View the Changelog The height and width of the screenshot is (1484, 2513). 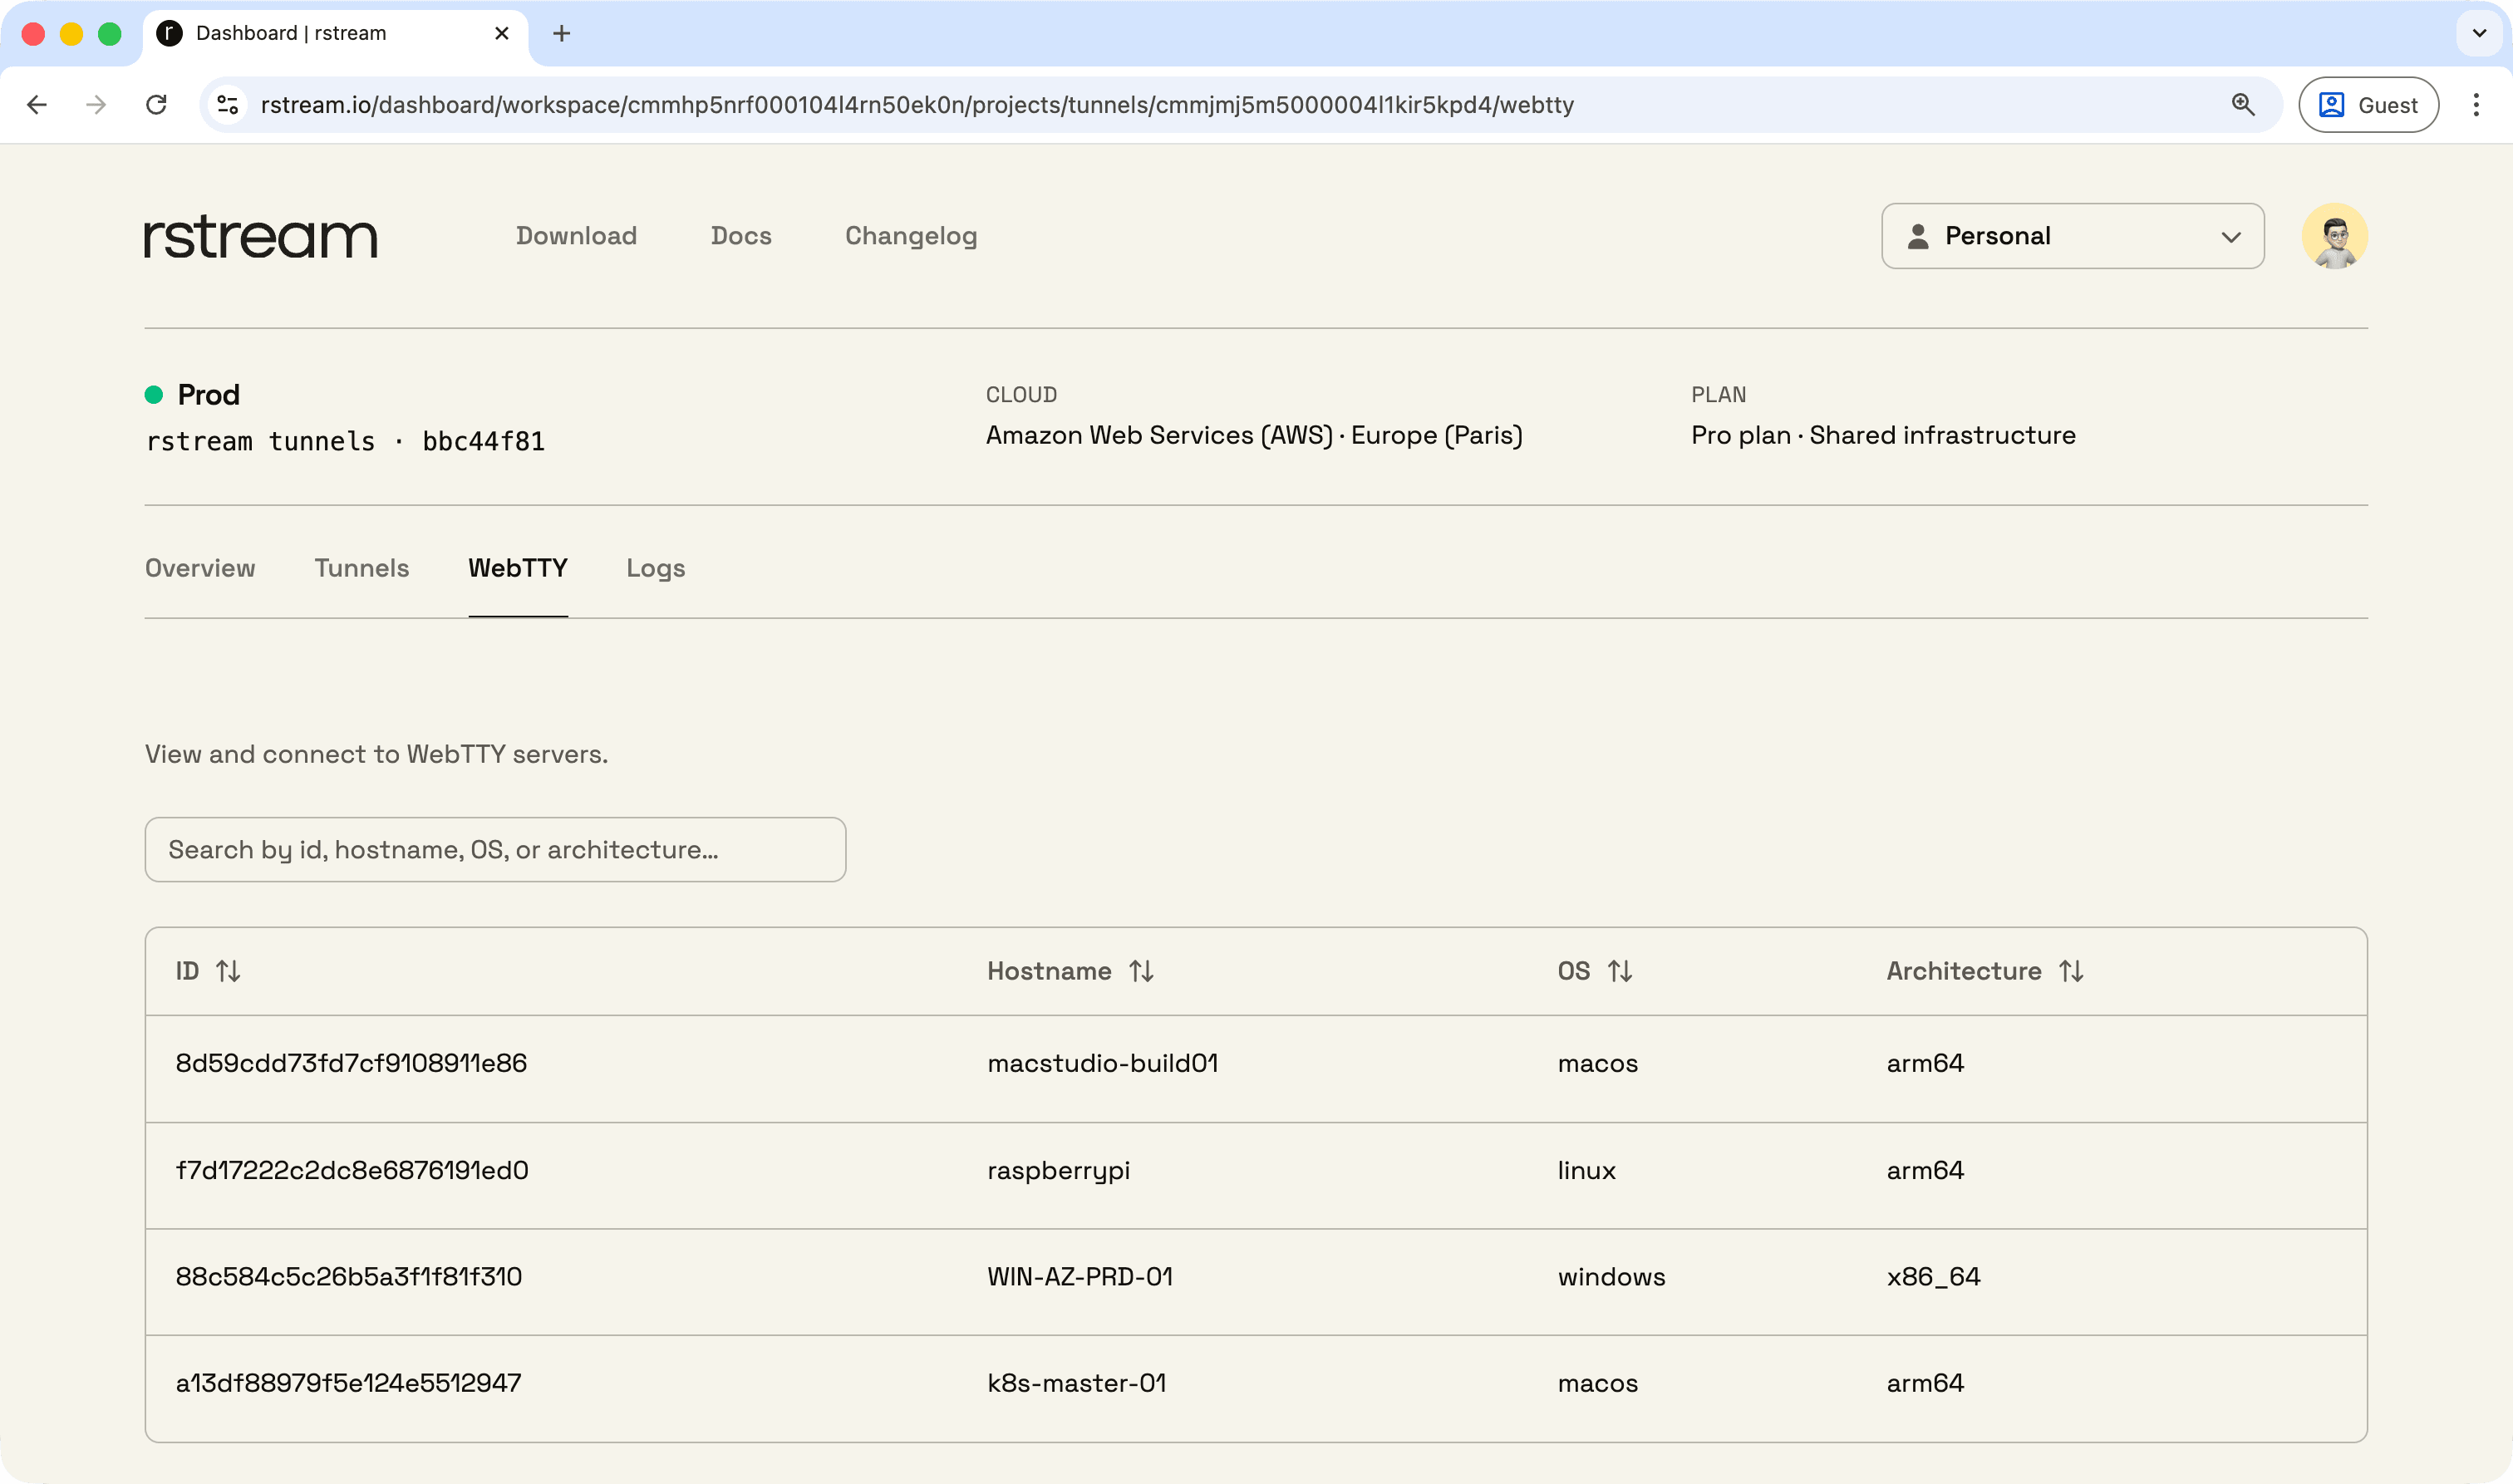[x=910, y=236]
